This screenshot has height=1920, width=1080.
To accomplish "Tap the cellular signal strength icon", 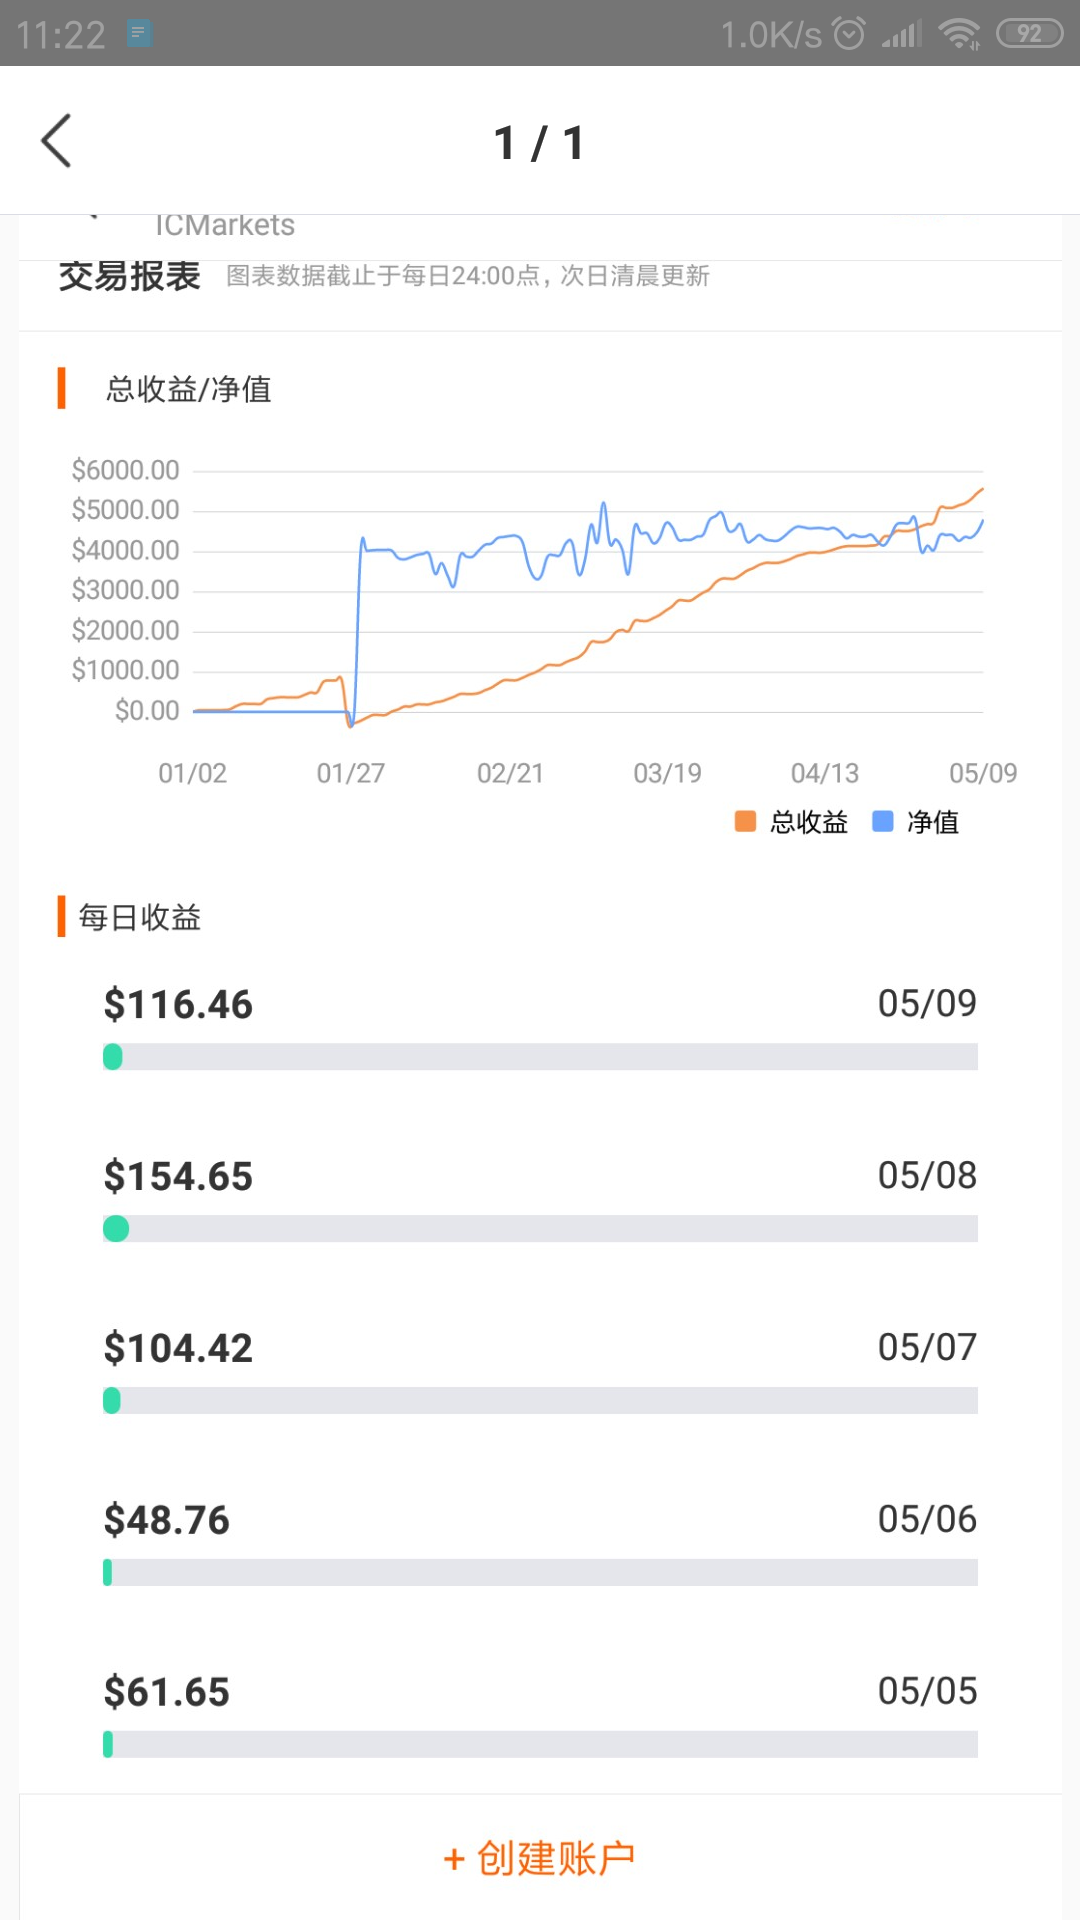I will [x=901, y=36].
